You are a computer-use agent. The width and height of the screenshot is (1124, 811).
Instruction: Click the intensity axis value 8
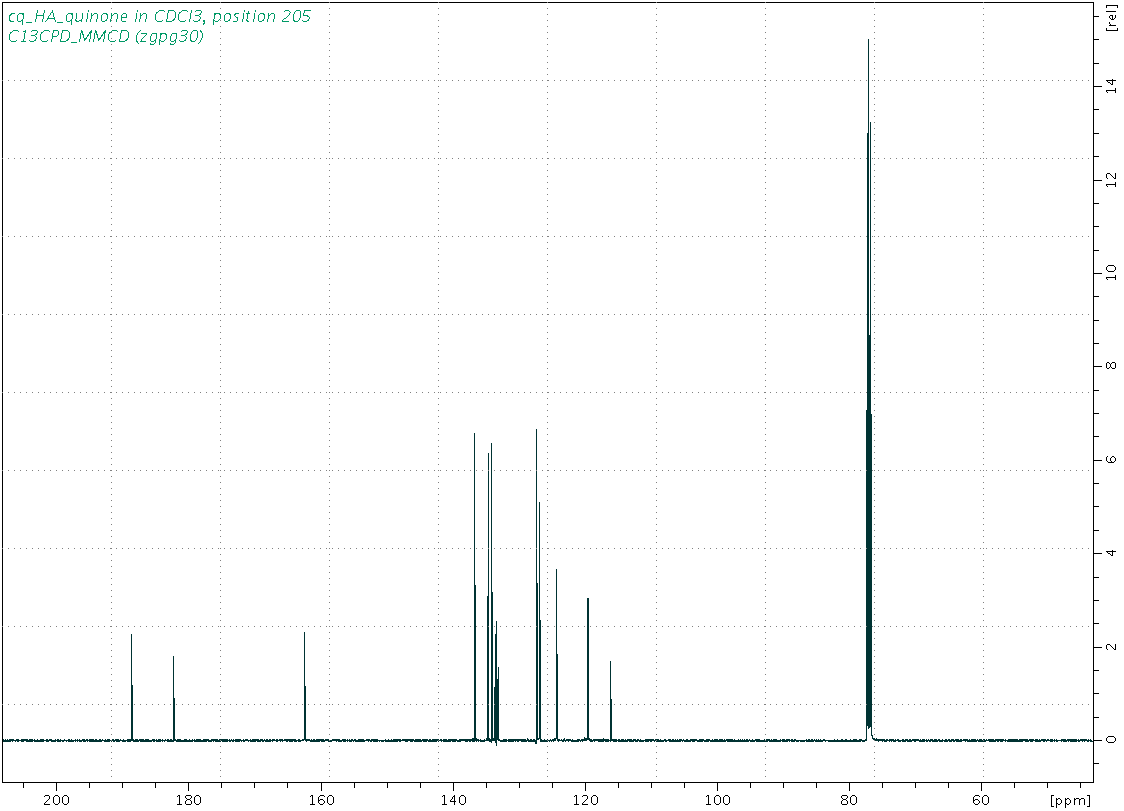[1111, 366]
